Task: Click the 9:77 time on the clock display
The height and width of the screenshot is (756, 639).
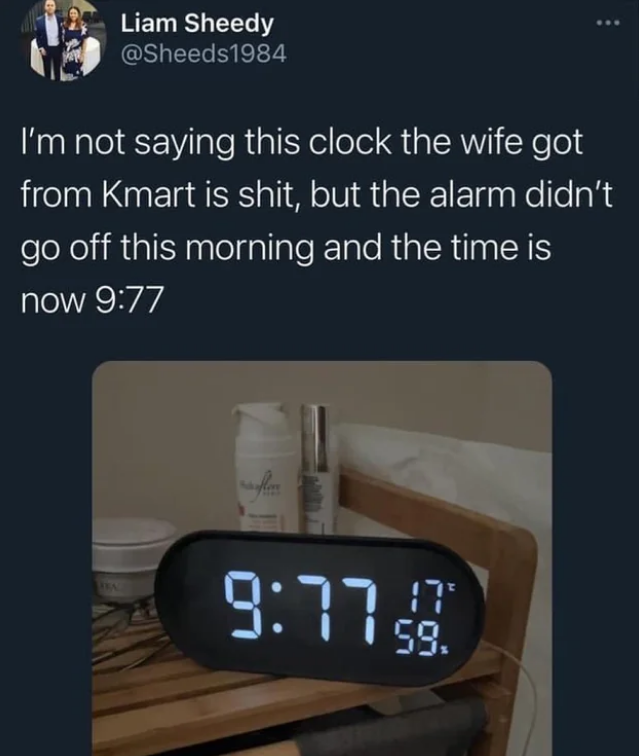Action: [303, 608]
